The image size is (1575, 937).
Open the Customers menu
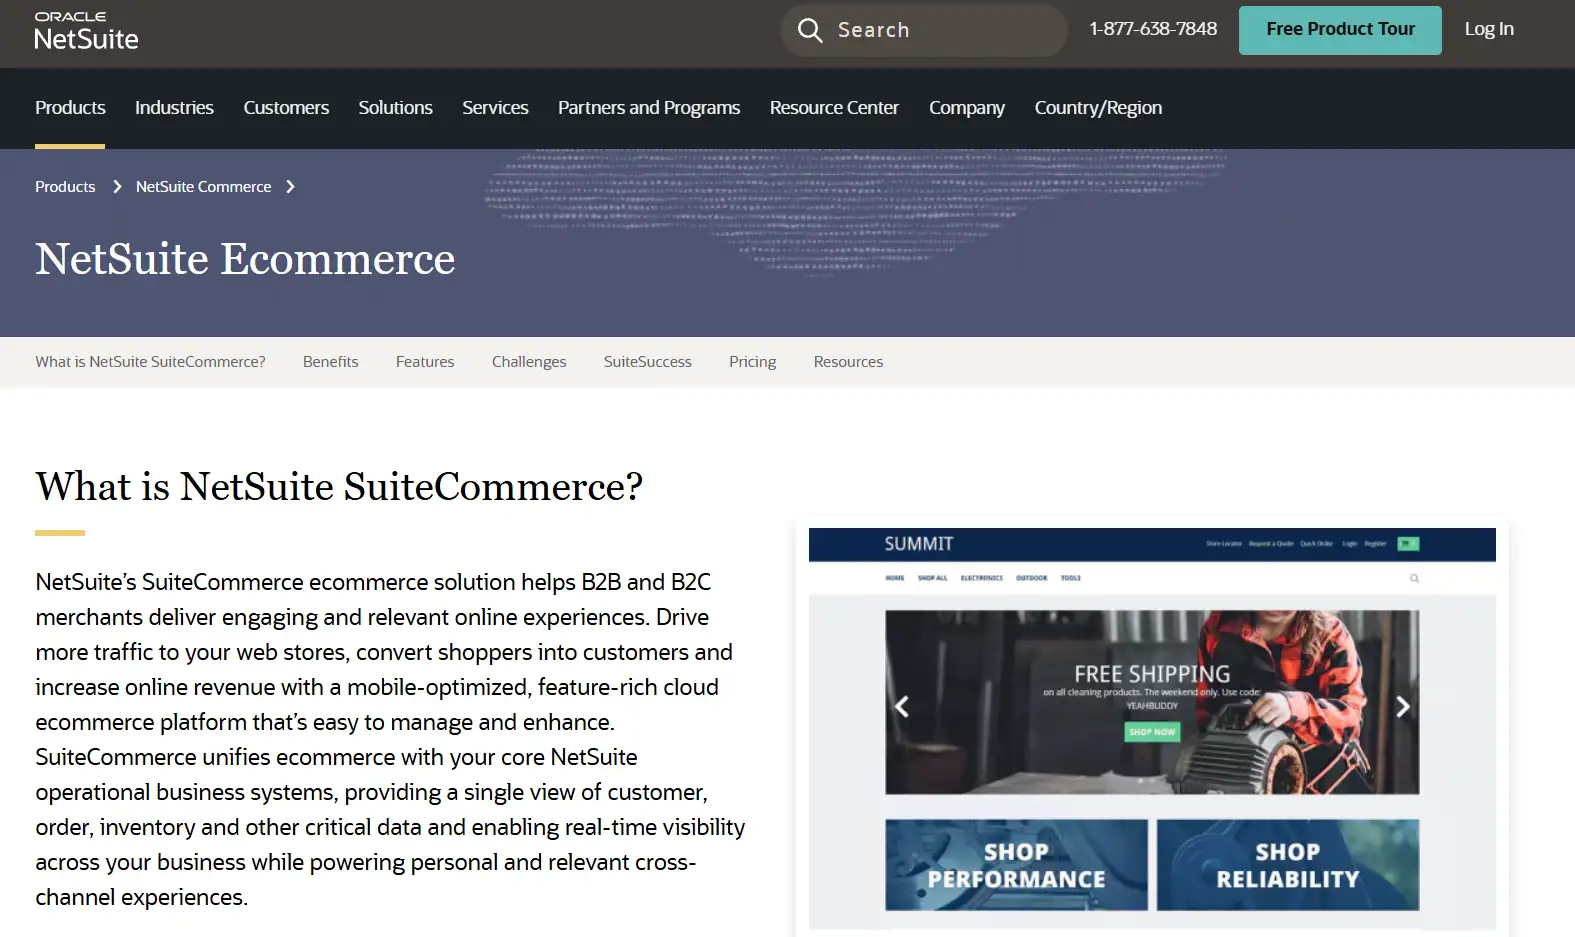[x=286, y=107]
